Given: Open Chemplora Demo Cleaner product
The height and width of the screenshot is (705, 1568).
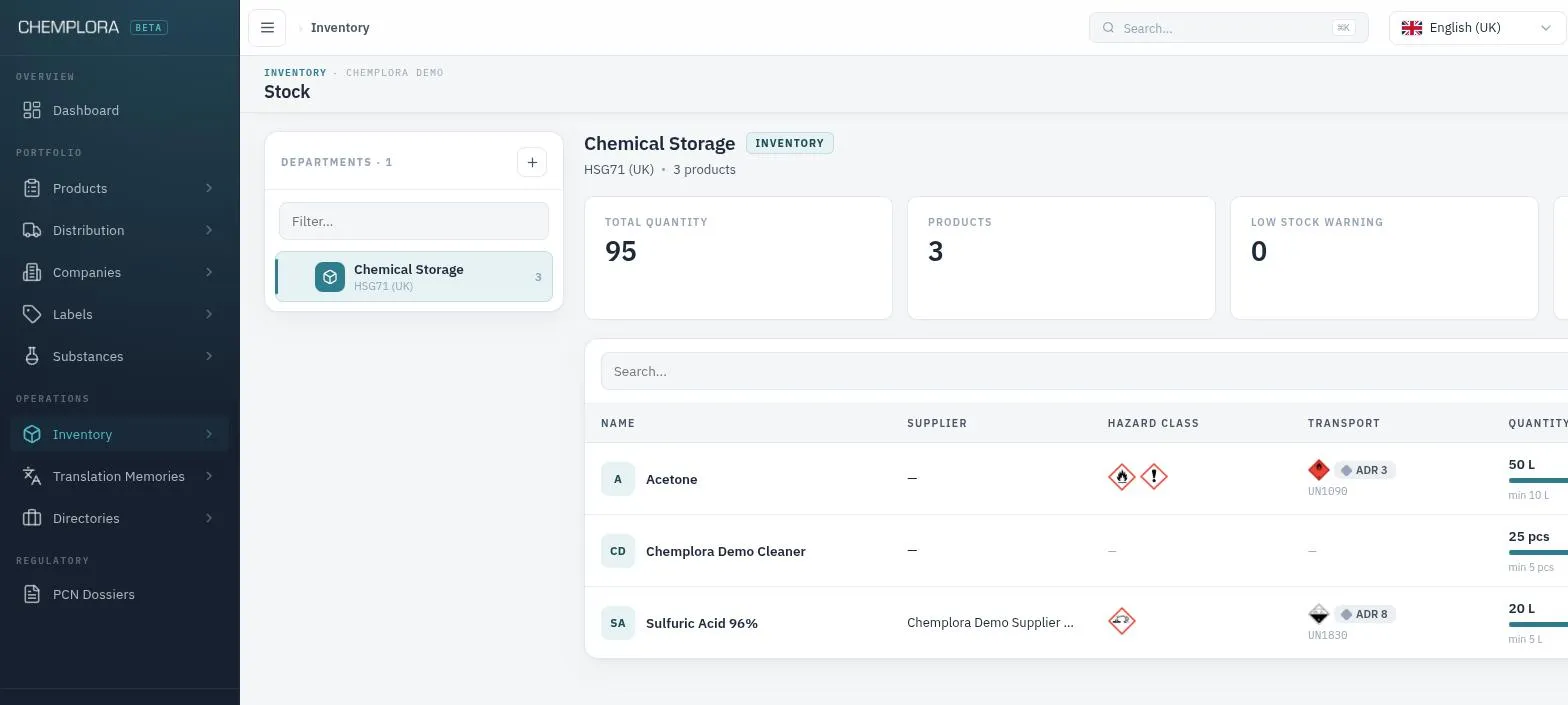Looking at the screenshot, I should [x=1076, y=551].
